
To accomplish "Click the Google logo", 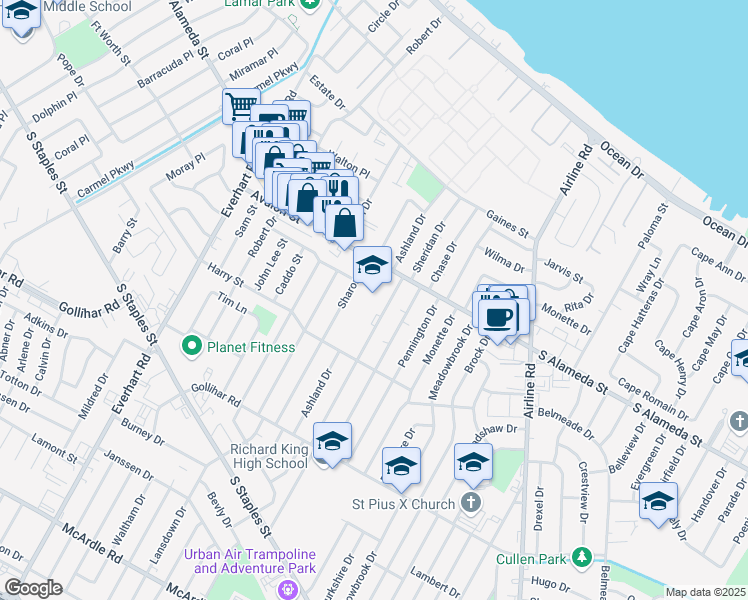I will tap(33, 588).
